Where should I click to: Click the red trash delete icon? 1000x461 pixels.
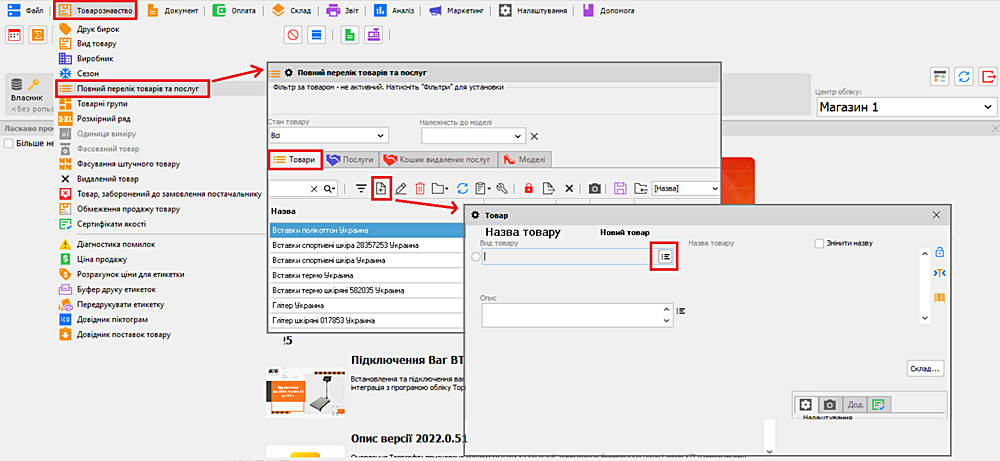point(421,188)
